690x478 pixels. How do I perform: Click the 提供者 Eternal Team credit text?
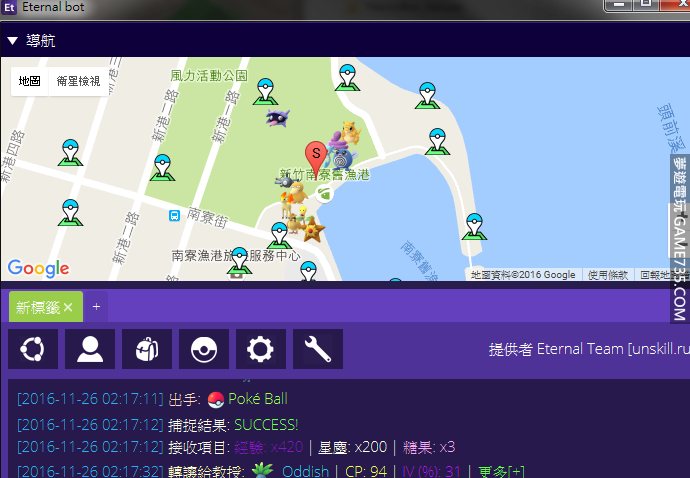[589, 349]
